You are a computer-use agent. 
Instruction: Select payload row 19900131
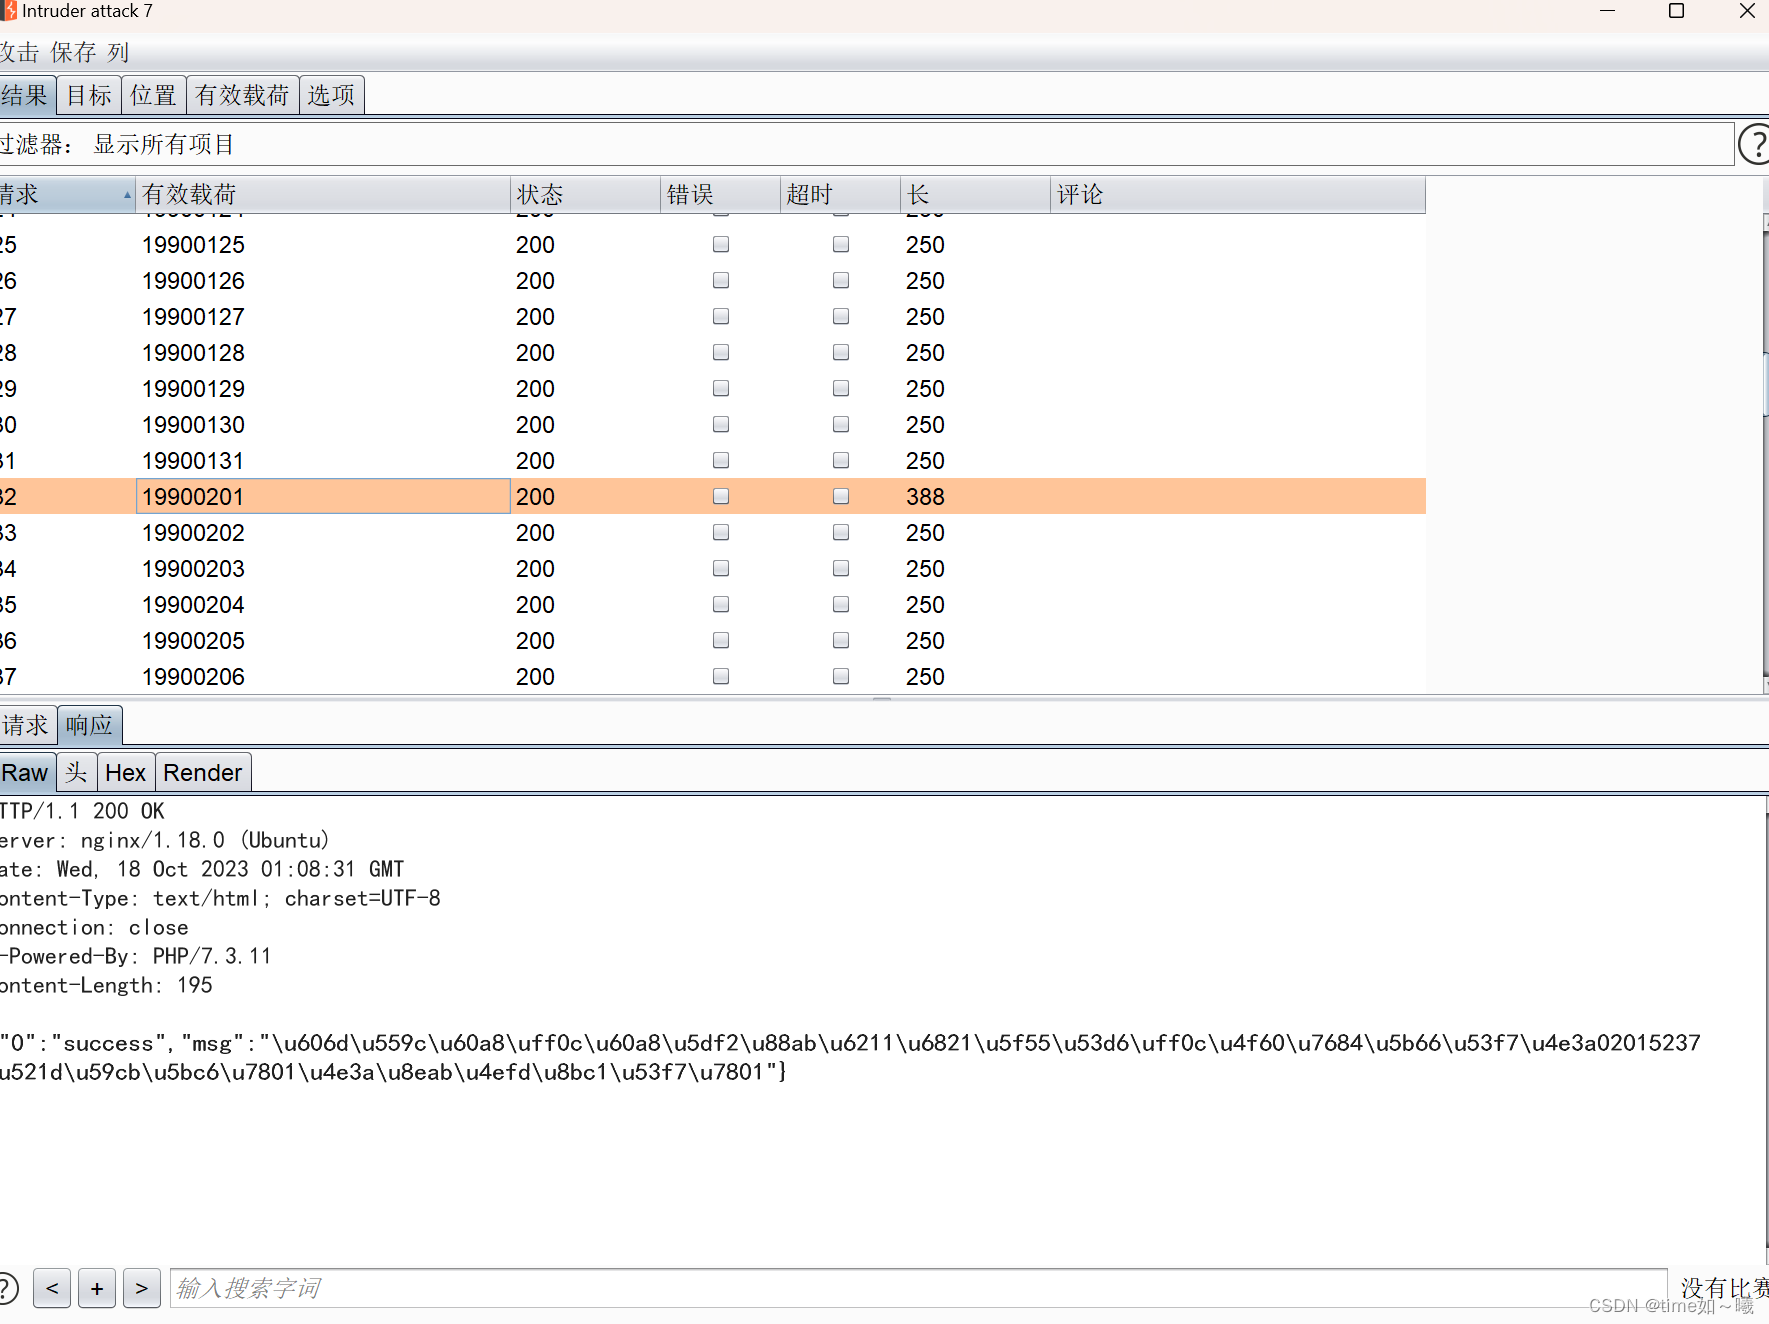click(712, 460)
